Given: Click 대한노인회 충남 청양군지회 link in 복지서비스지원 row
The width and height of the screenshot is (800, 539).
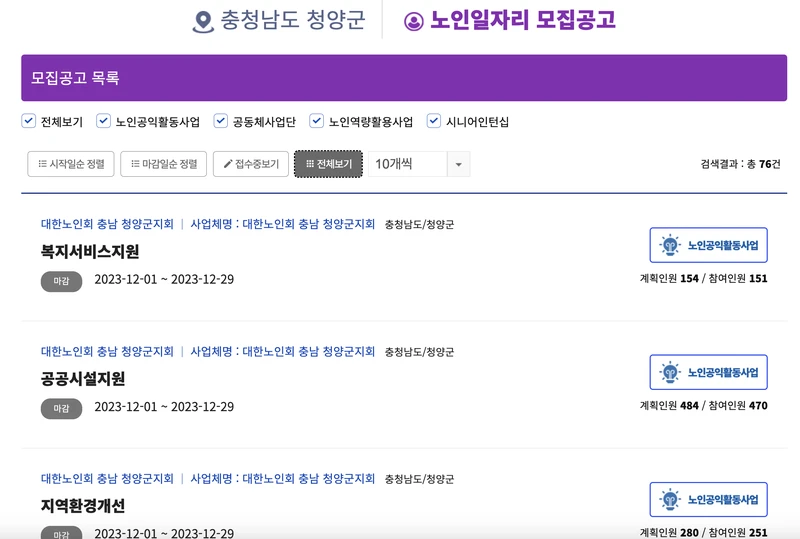Looking at the screenshot, I should pyautogui.click(x=107, y=224).
